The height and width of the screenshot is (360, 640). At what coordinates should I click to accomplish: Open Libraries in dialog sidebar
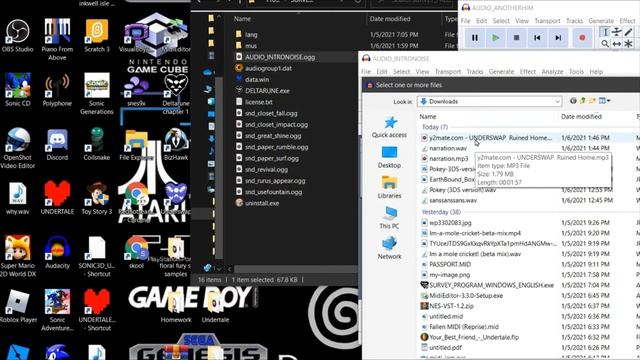click(389, 188)
